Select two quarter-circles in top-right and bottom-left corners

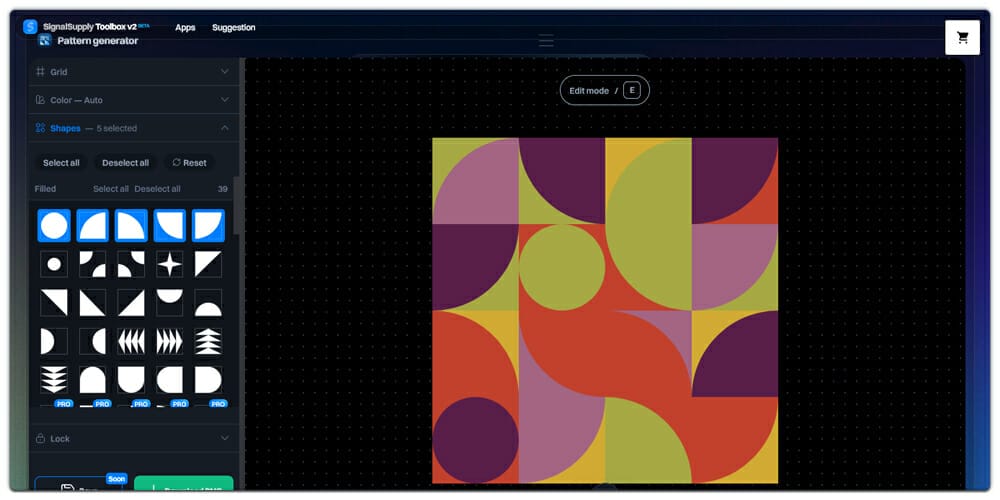(x=131, y=264)
